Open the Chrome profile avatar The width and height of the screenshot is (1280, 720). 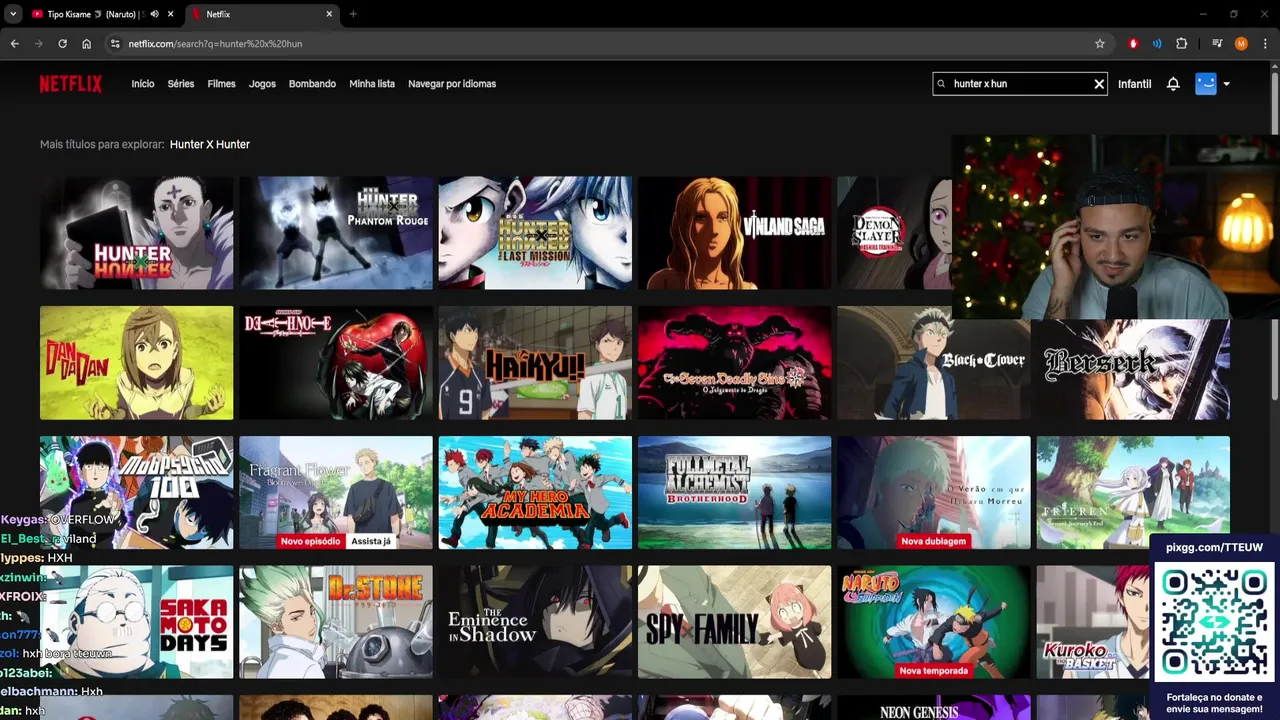[1241, 44]
